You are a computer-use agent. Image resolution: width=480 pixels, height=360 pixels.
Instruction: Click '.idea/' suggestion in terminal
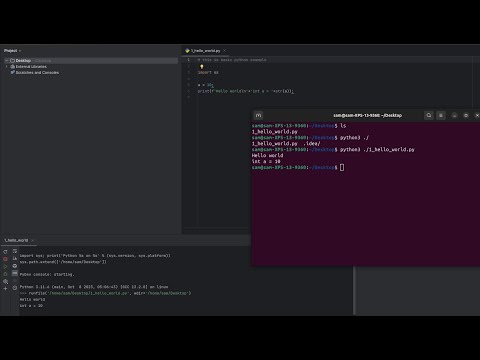(312, 144)
